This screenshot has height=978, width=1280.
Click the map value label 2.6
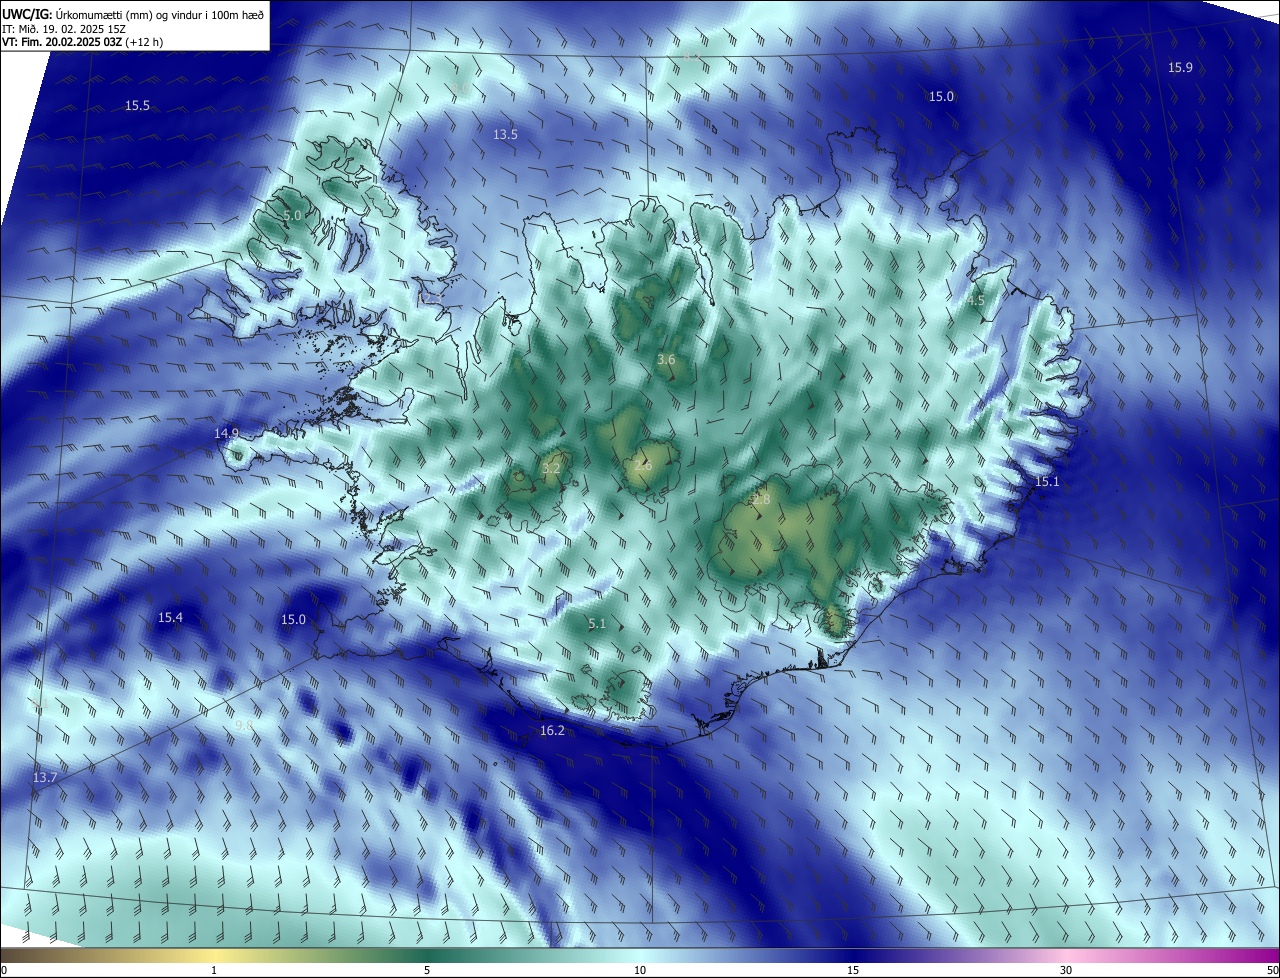point(643,465)
